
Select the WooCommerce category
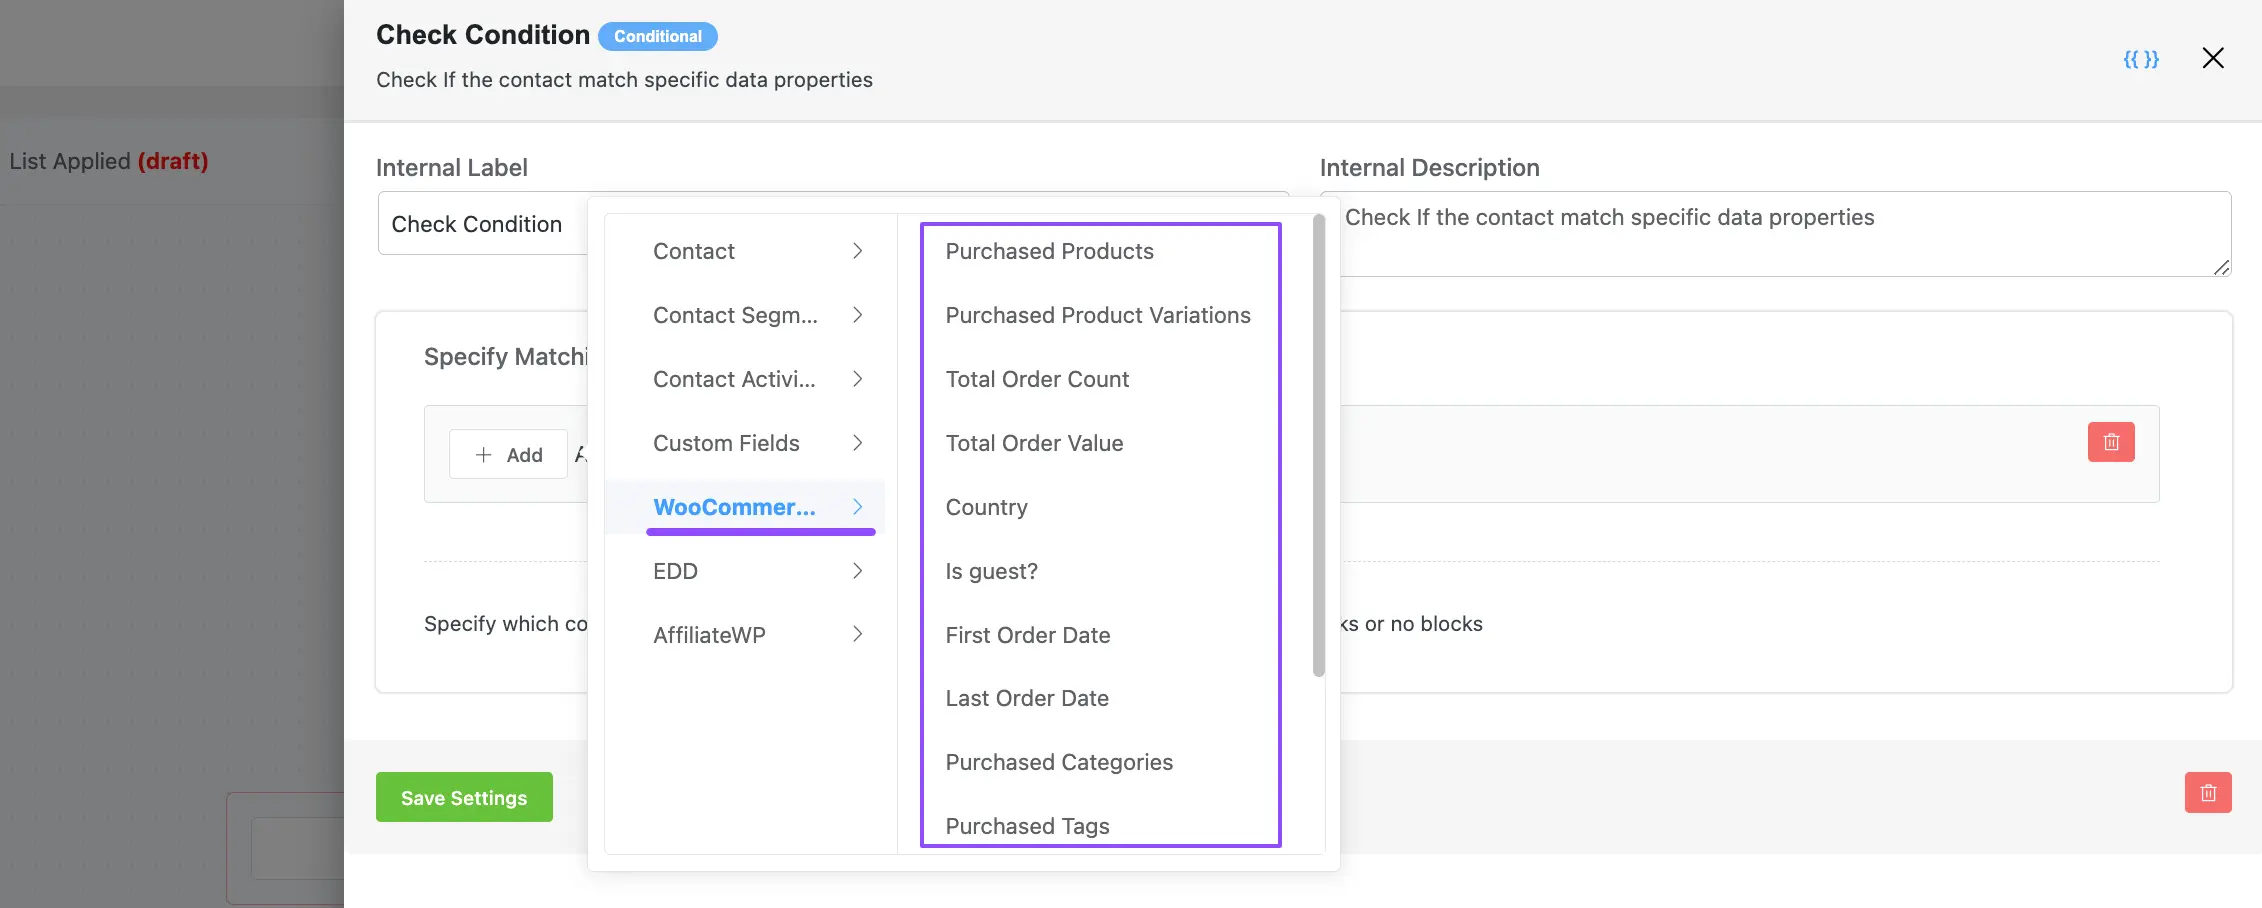[745, 507]
